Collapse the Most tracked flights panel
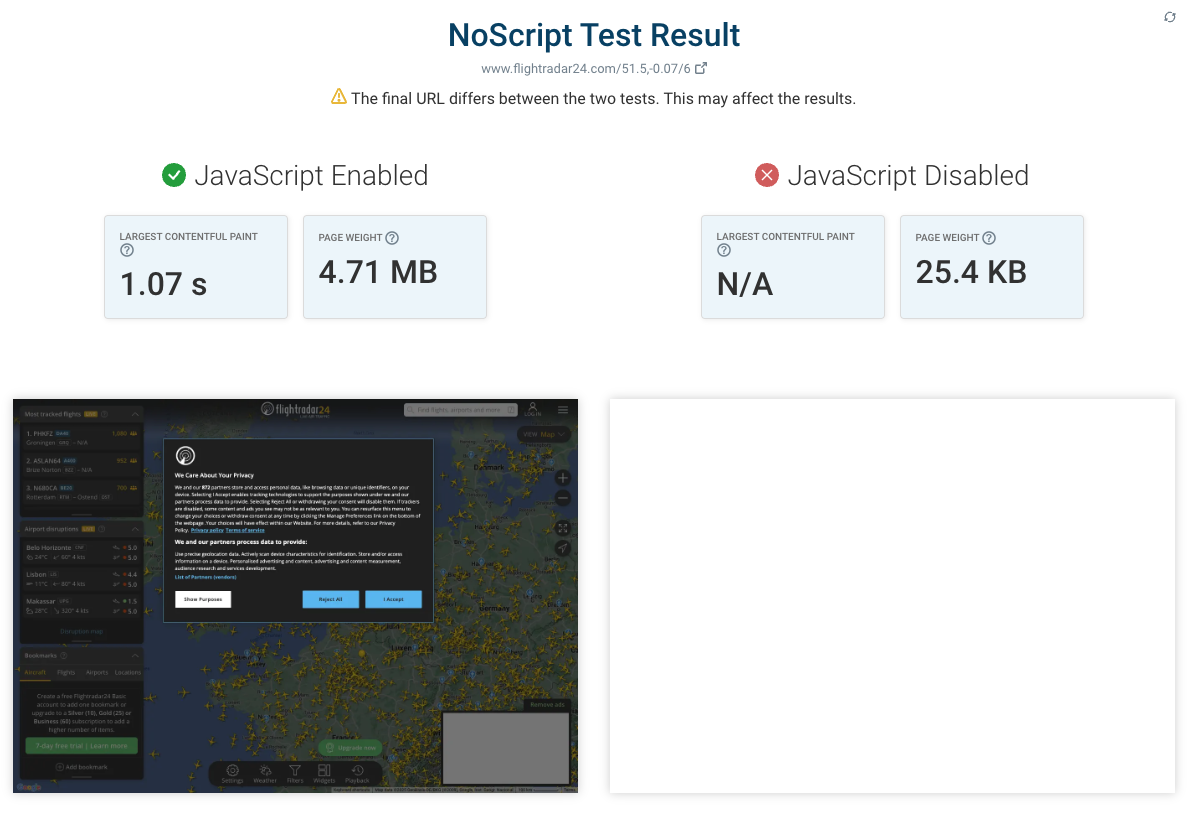Screen dimensions: 1189x816 pyautogui.click(x=135, y=414)
